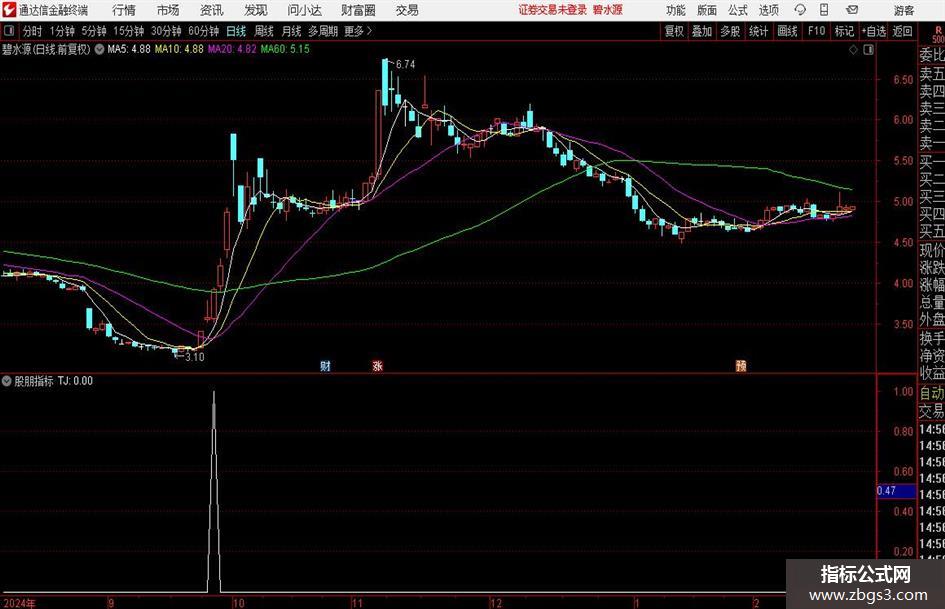The width and height of the screenshot is (945, 609).
Task: Click the 股朋指标 indicator name
Action: [34, 380]
